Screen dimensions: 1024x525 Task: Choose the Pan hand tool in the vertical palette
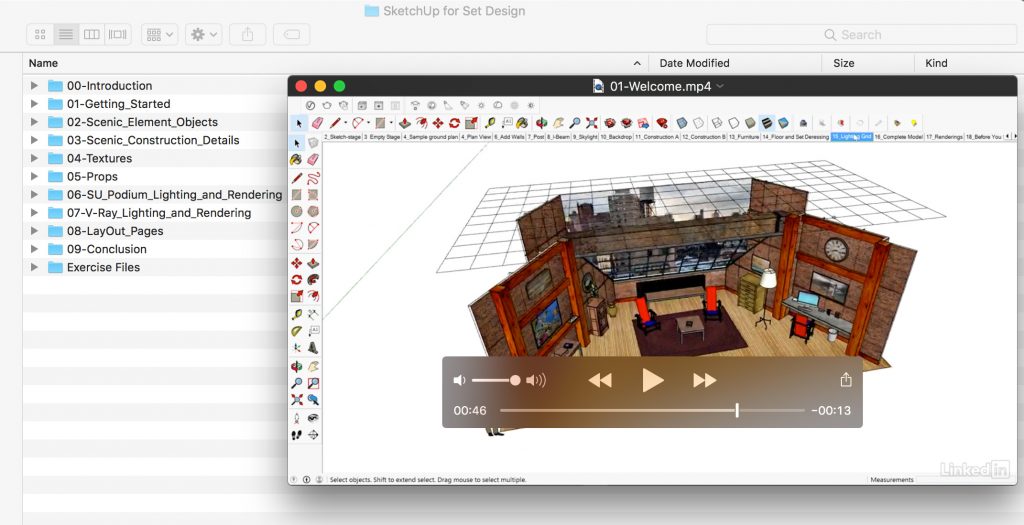pyautogui.click(x=313, y=366)
